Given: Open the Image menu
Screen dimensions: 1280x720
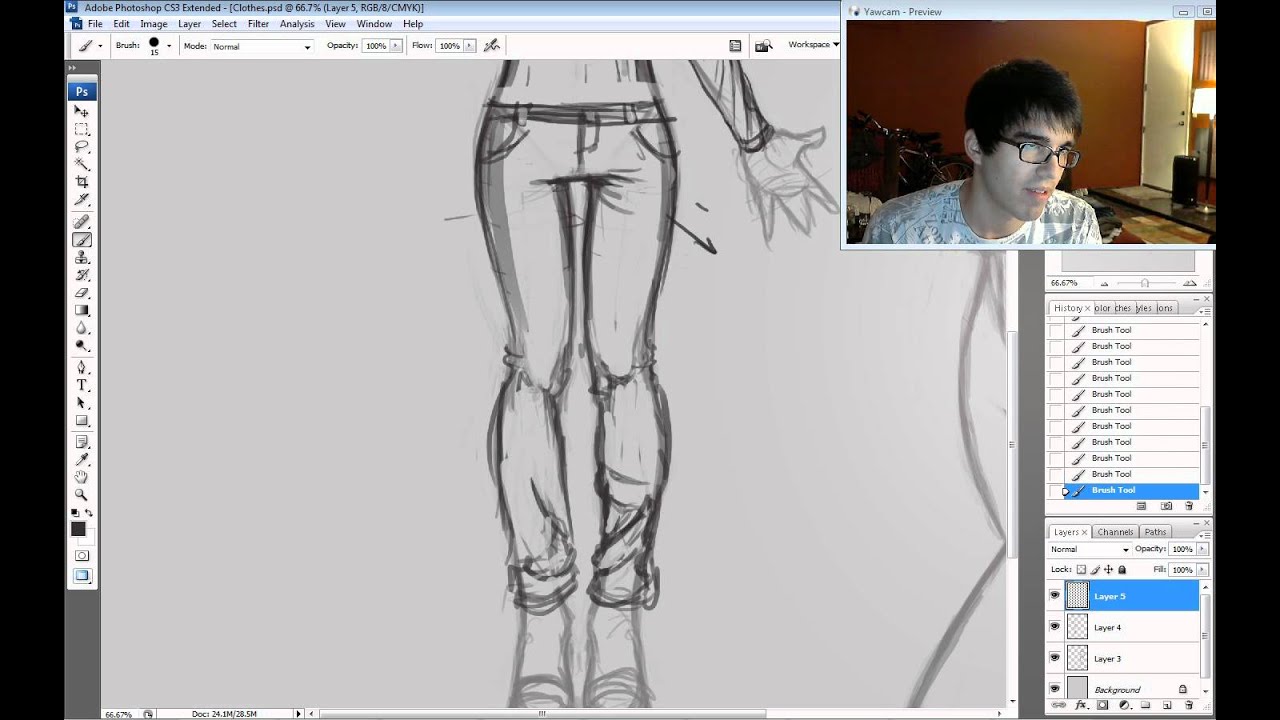Looking at the screenshot, I should point(153,24).
